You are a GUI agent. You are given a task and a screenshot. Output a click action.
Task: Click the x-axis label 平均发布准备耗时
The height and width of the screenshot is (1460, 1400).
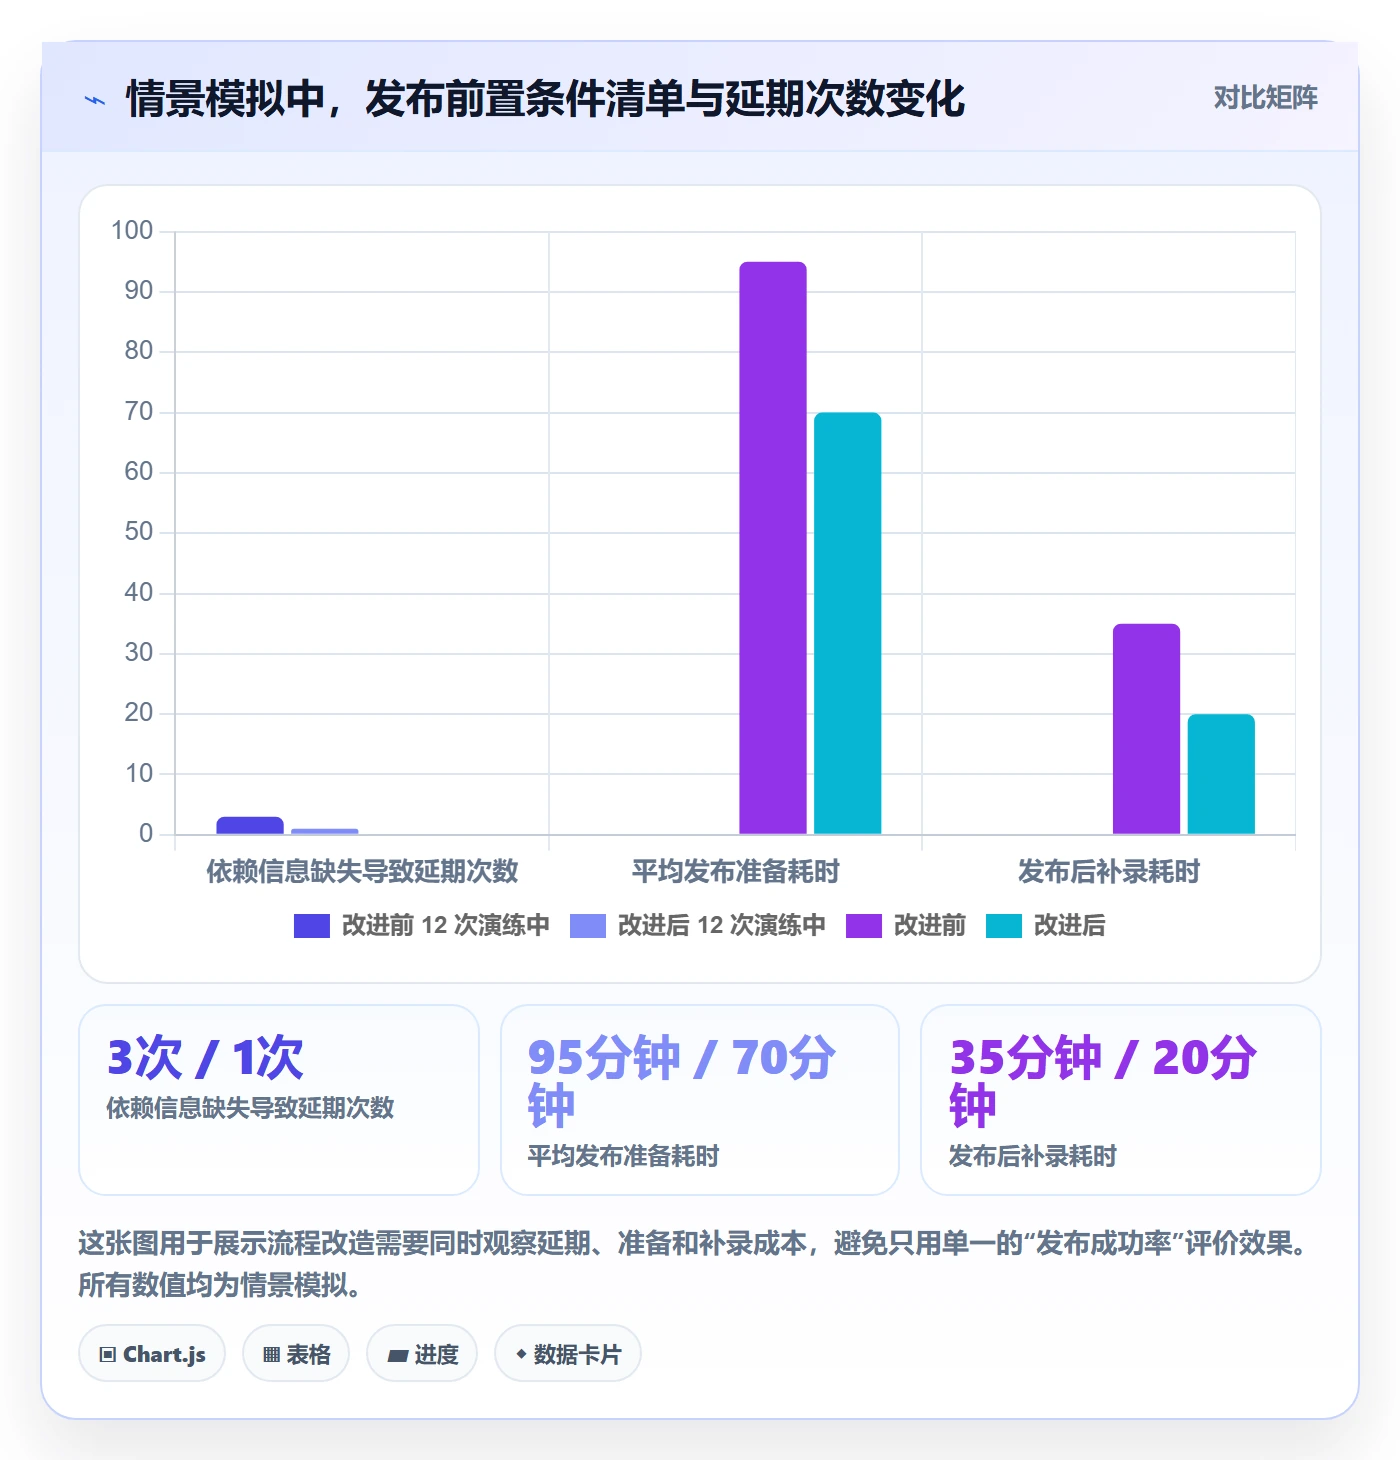pos(735,871)
